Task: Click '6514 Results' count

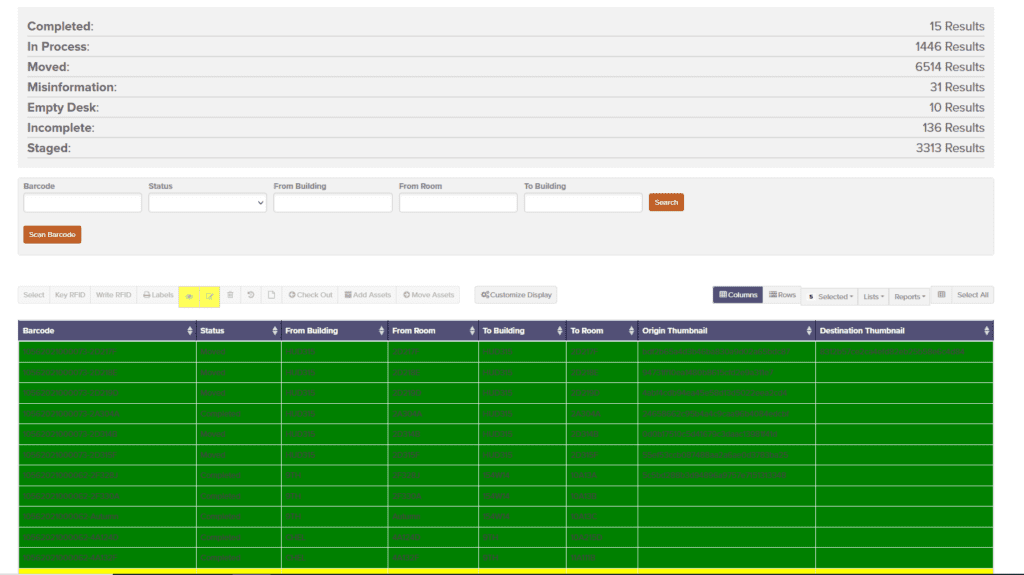Action: tap(950, 67)
